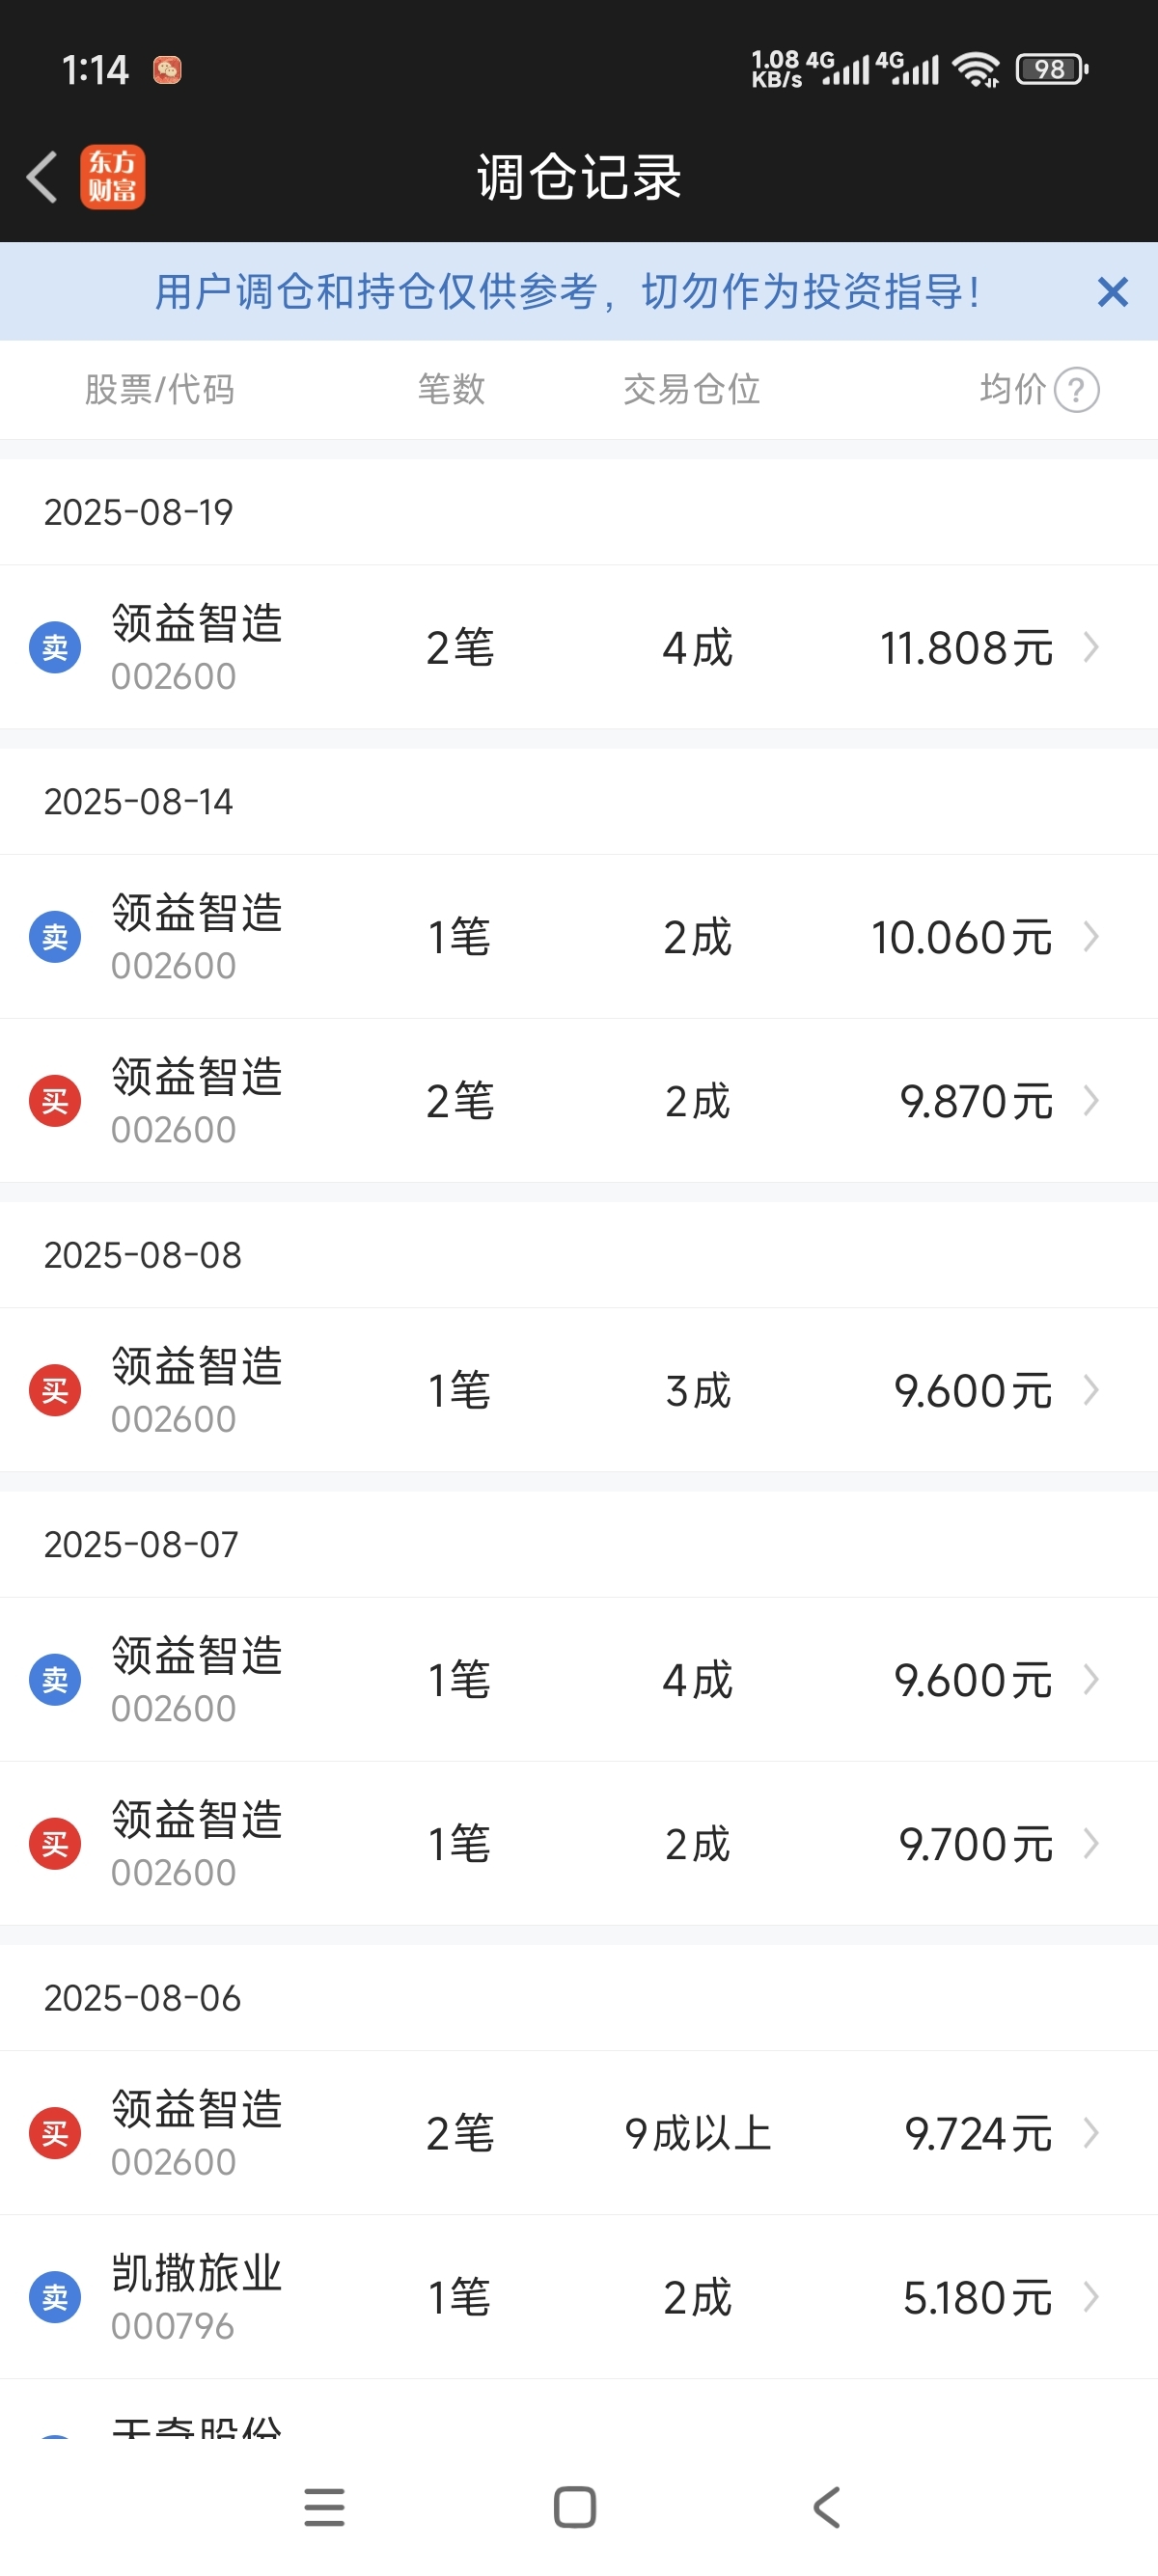Open the 9.700元 buy record row

tap(579, 1843)
